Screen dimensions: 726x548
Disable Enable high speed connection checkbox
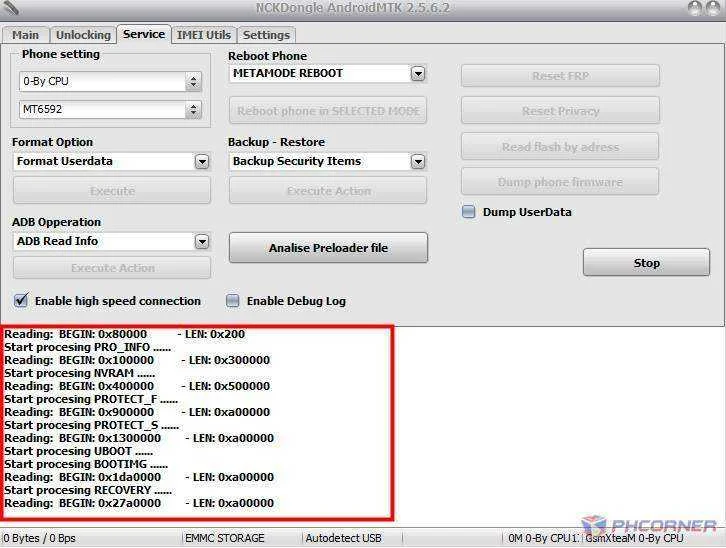(x=21, y=301)
